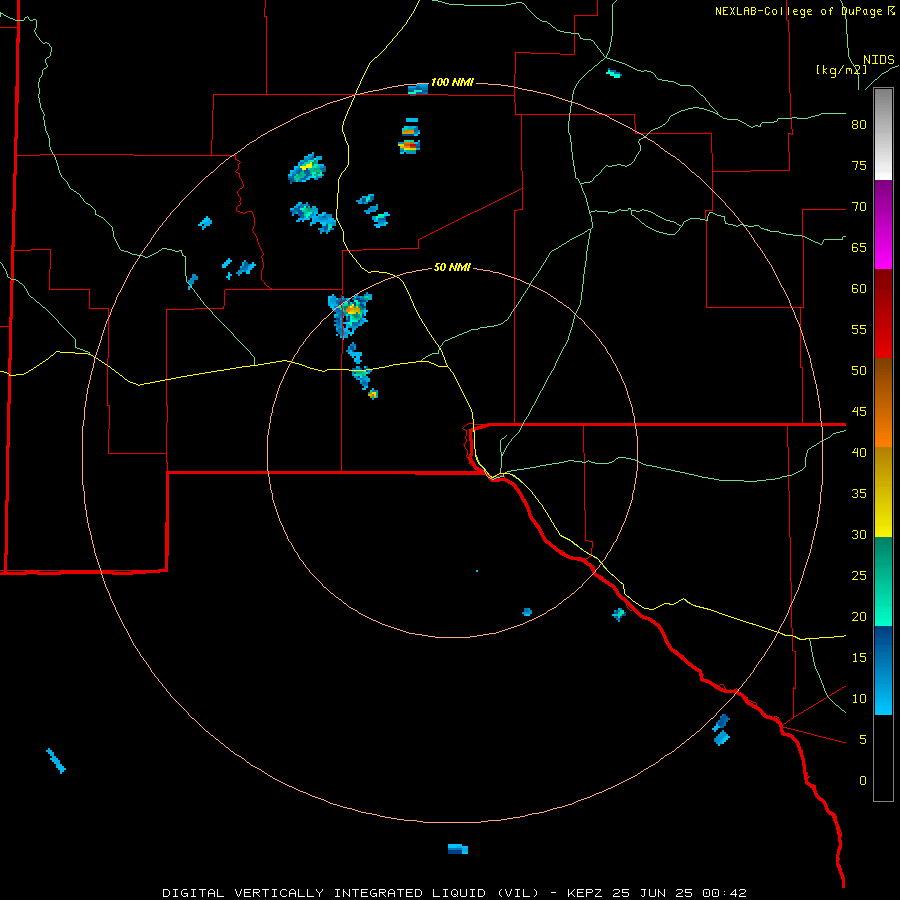Click the 10 value on the scale

[859, 699]
